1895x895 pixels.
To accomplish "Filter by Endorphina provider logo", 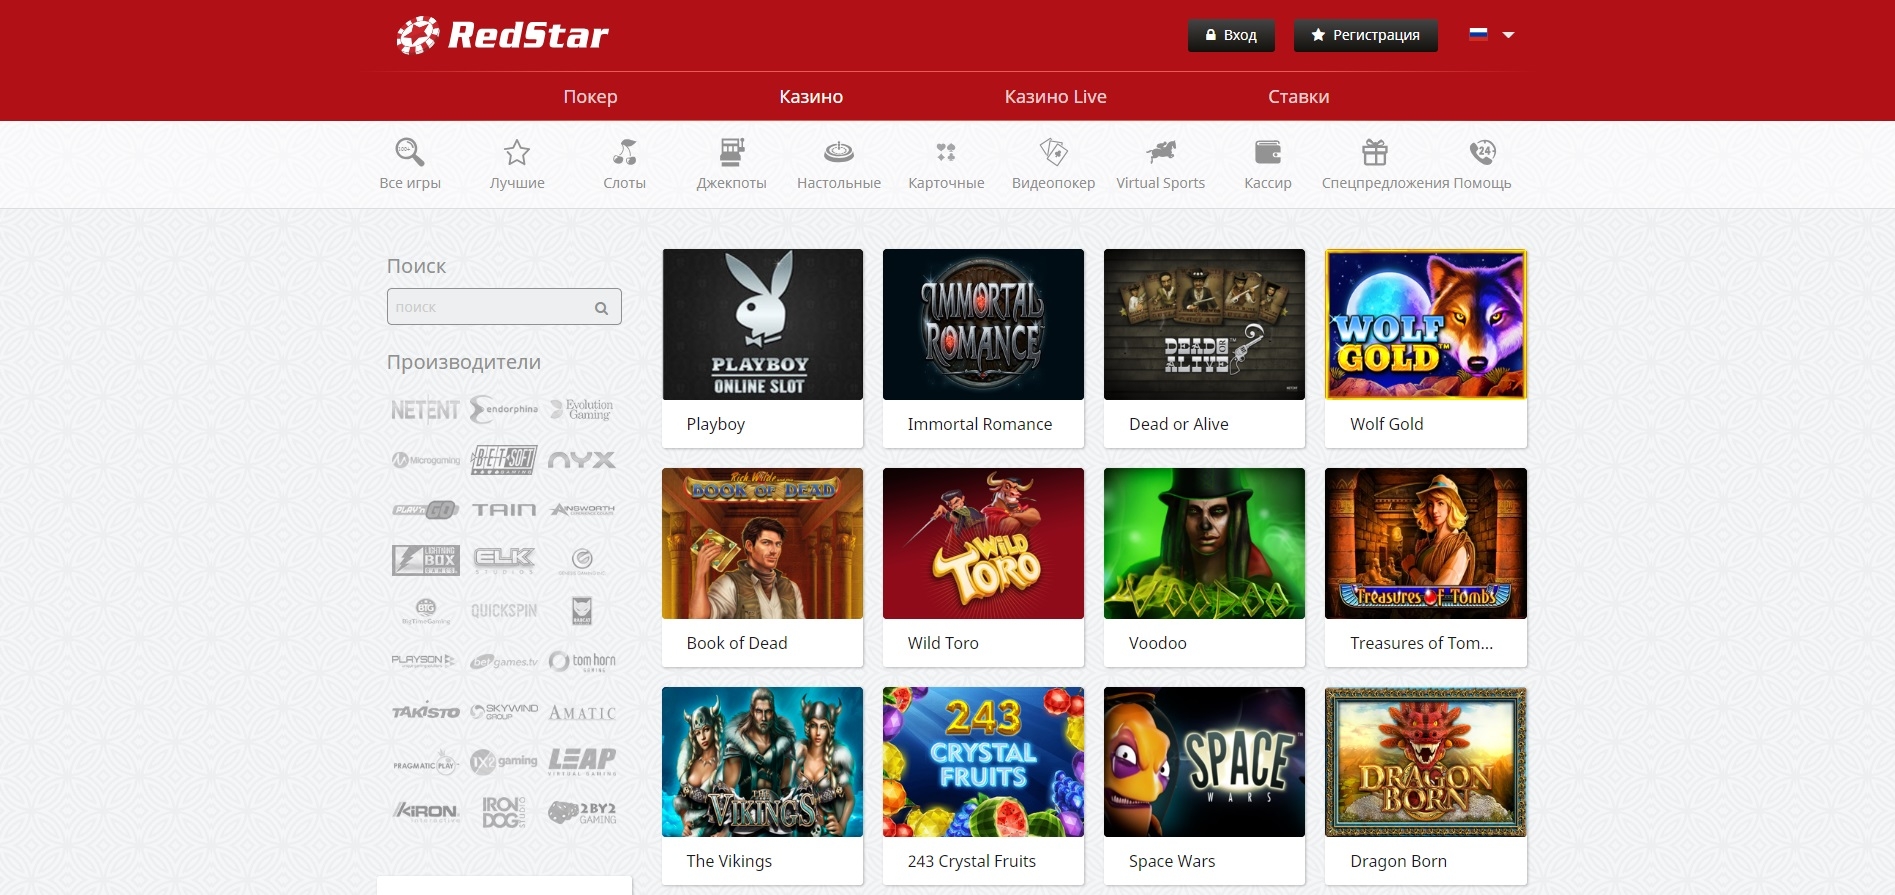I will point(504,409).
